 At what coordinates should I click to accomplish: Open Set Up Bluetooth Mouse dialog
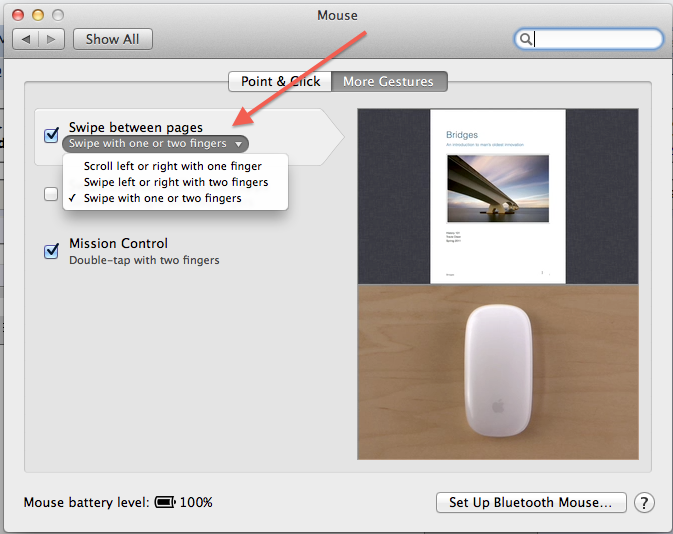coord(531,502)
